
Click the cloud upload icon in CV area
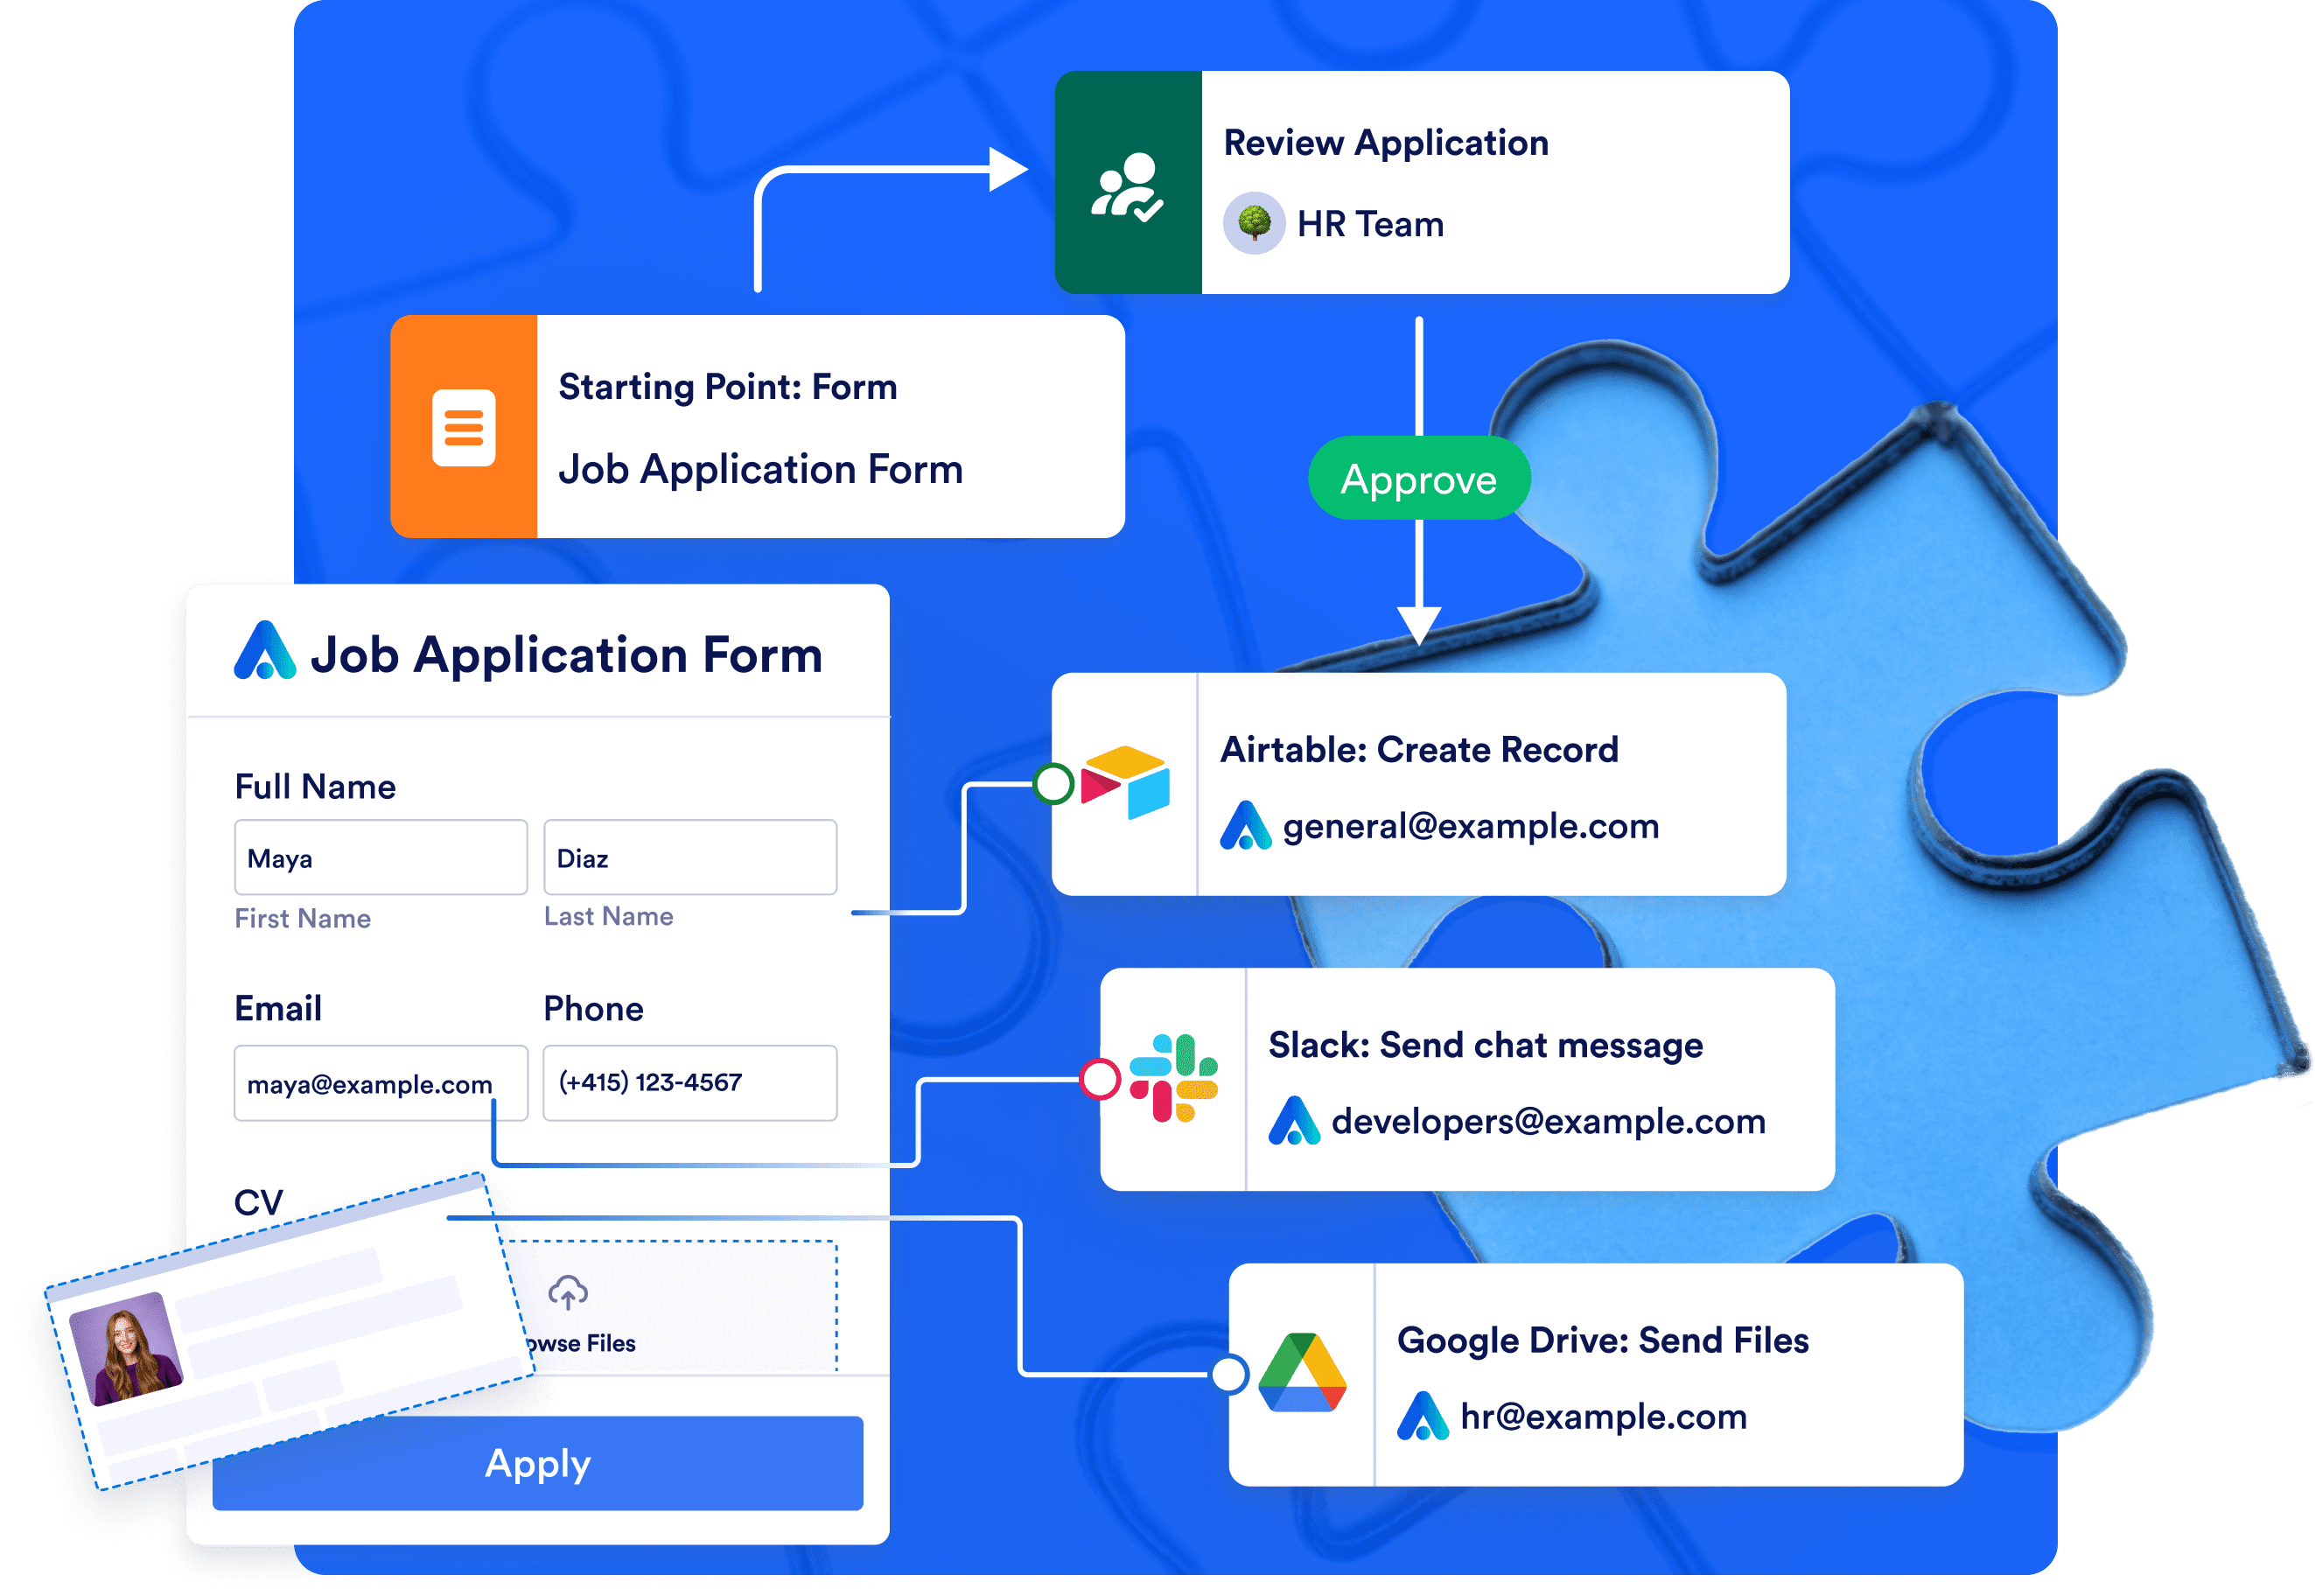point(568,1293)
